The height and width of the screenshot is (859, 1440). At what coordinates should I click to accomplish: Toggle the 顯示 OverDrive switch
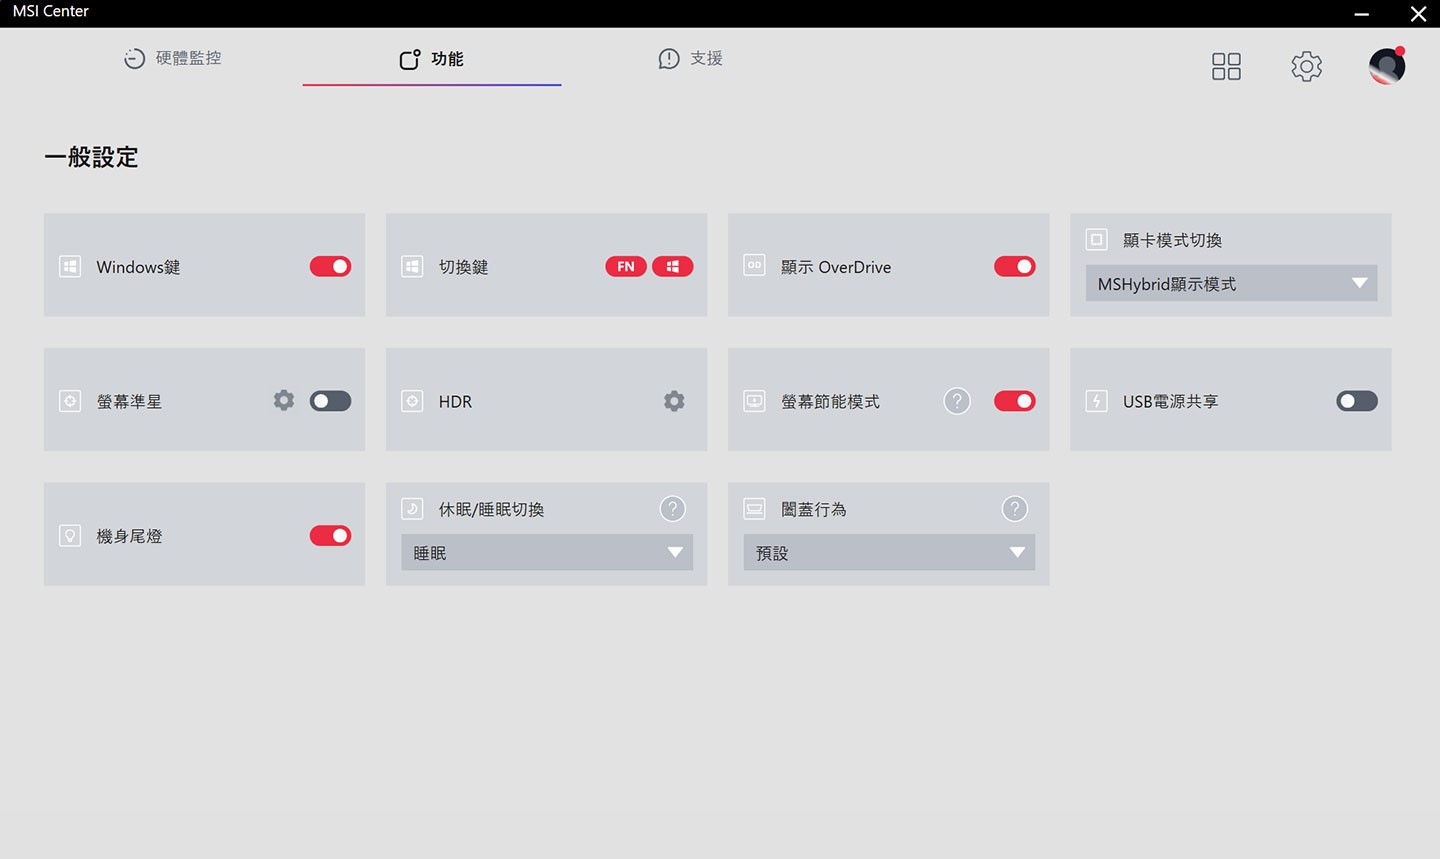coord(1014,266)
